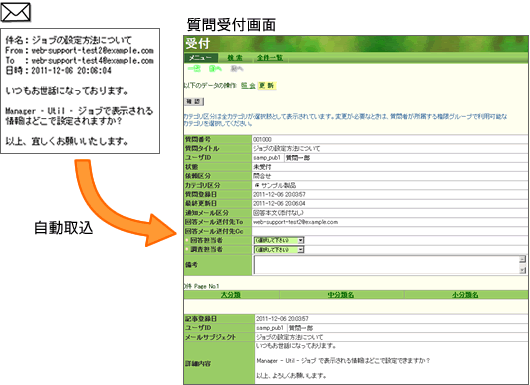Click the To address in the email box
This screenshot has width=530, height=385.
pos(93,61)
